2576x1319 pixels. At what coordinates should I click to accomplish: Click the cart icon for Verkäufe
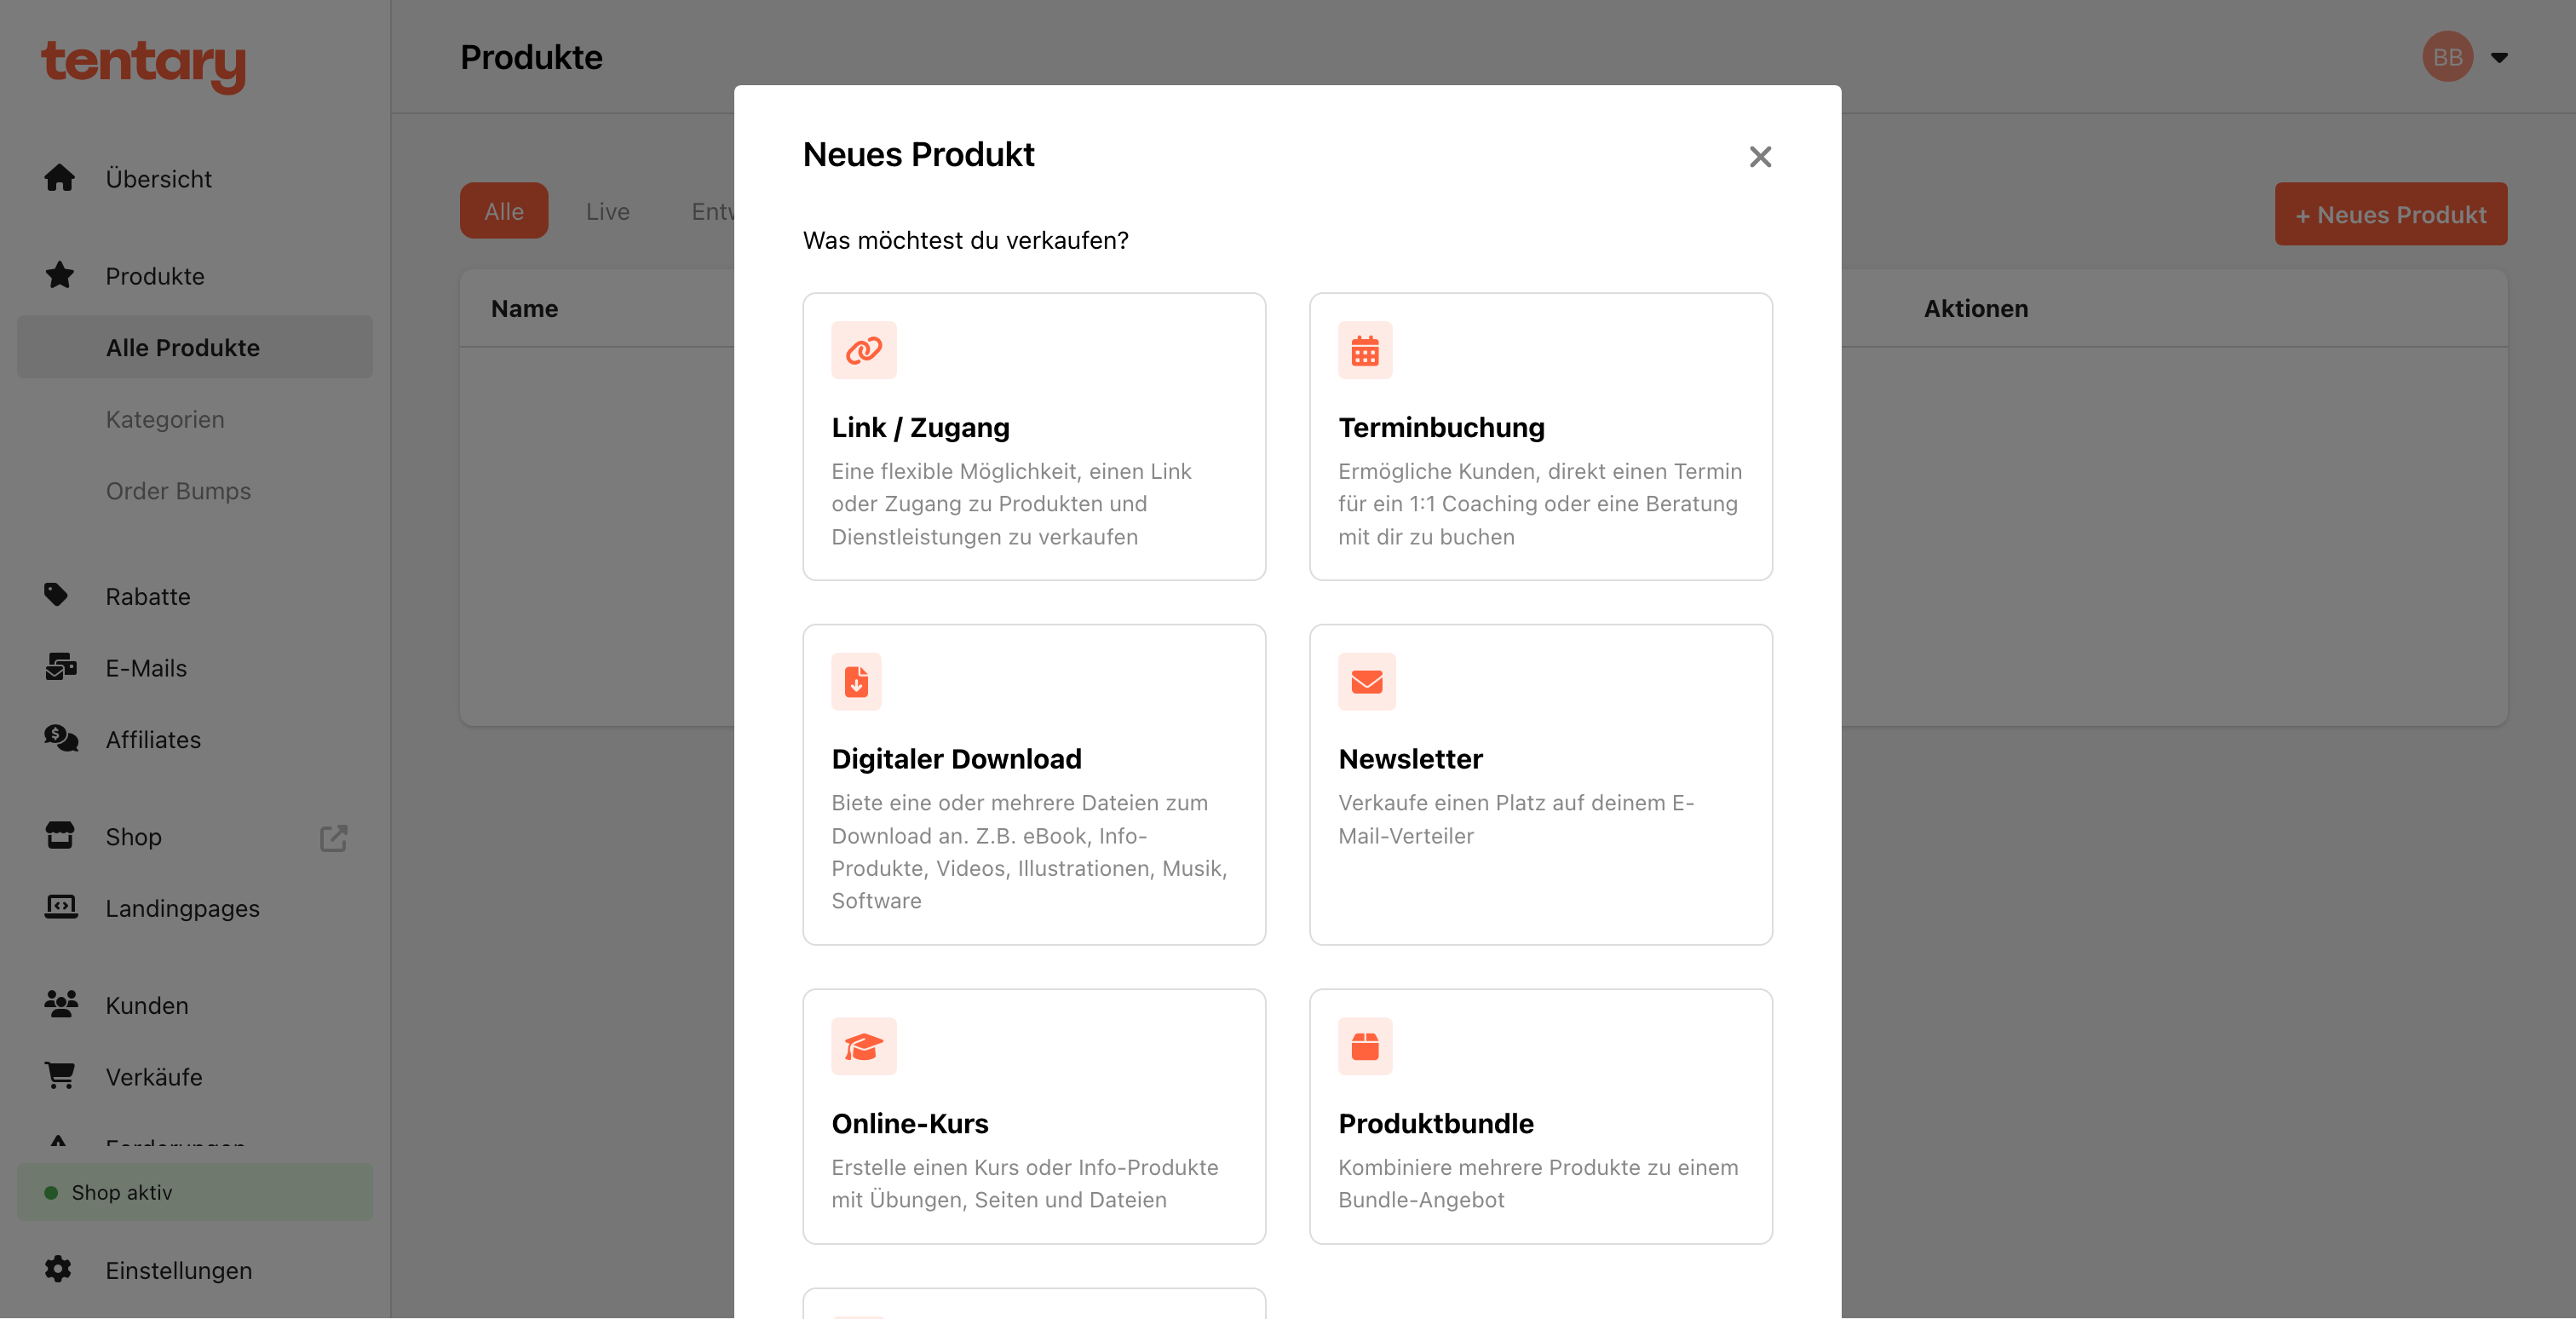(60, 1076)
